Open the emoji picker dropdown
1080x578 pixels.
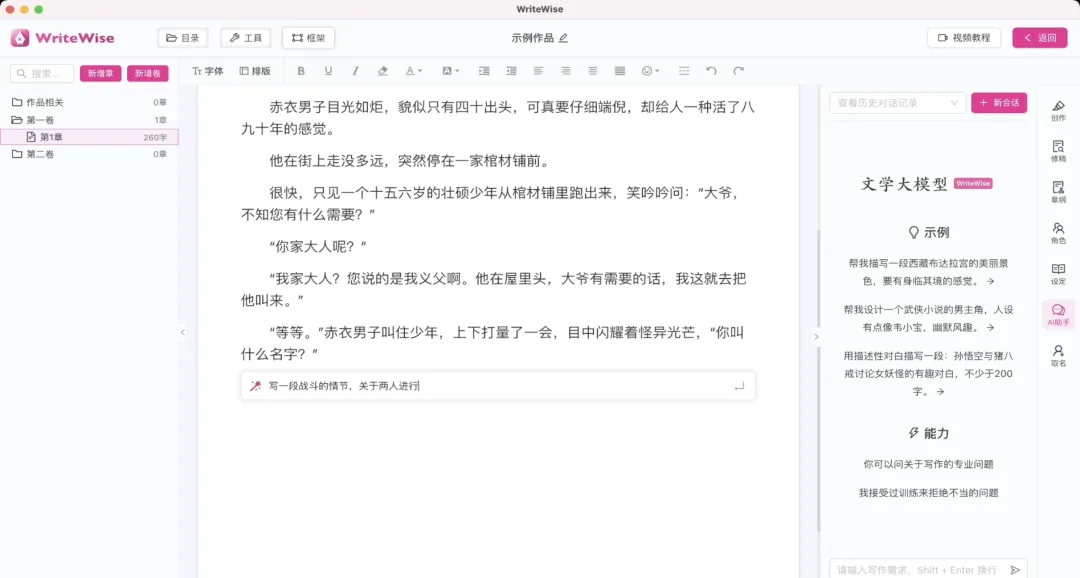pyautogui.click(x=651, y=71)
